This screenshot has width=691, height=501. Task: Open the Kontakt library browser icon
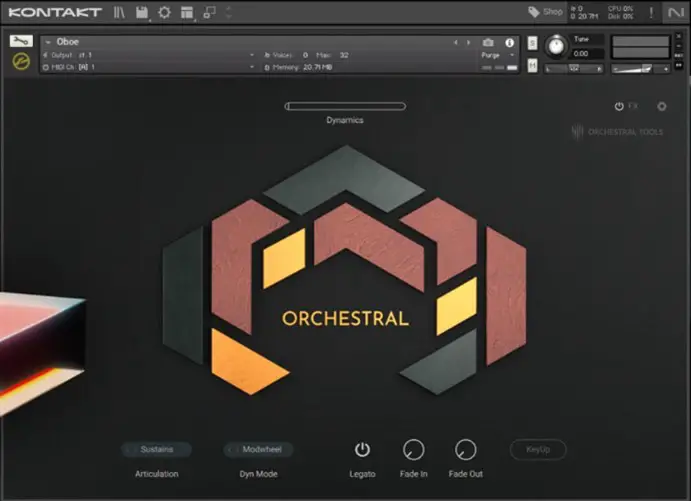[x=119, y=12]
